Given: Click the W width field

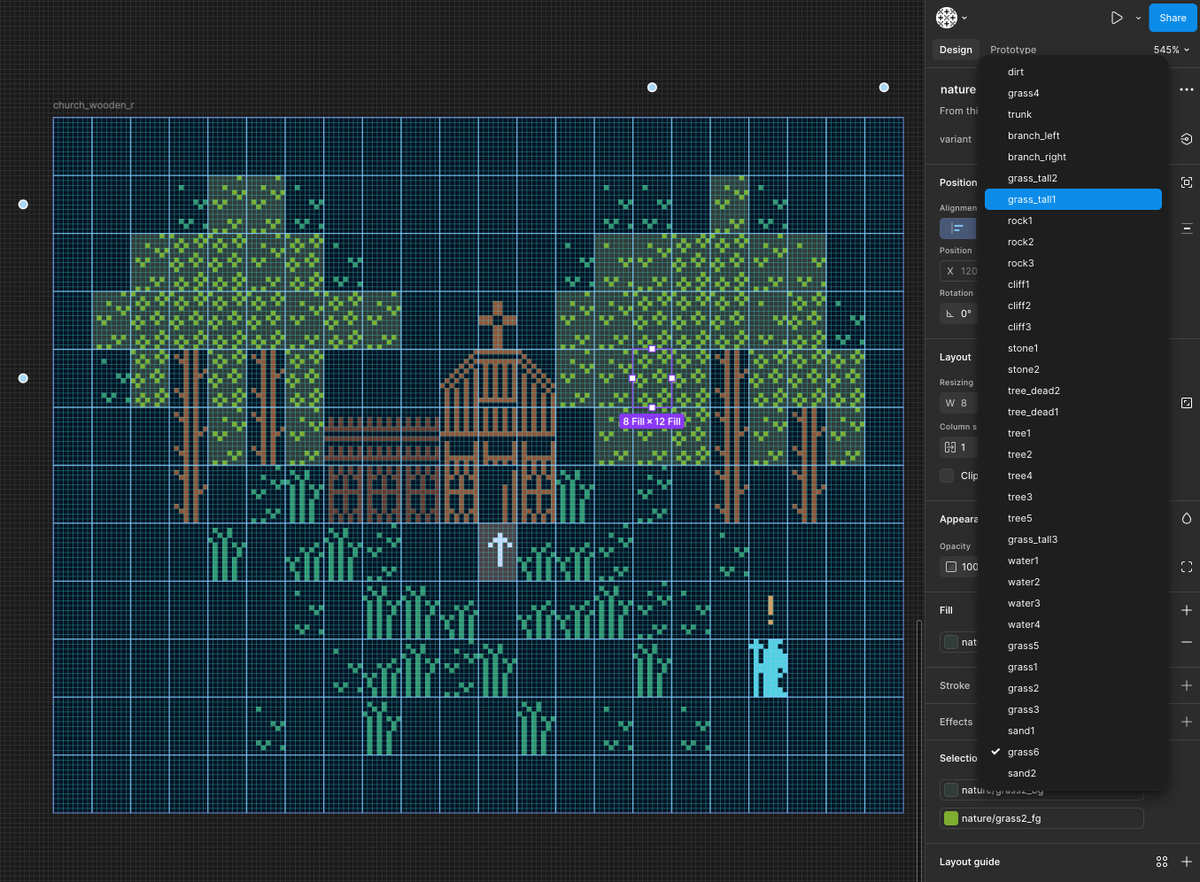Looking at the screenshot, I should [959, 403].
